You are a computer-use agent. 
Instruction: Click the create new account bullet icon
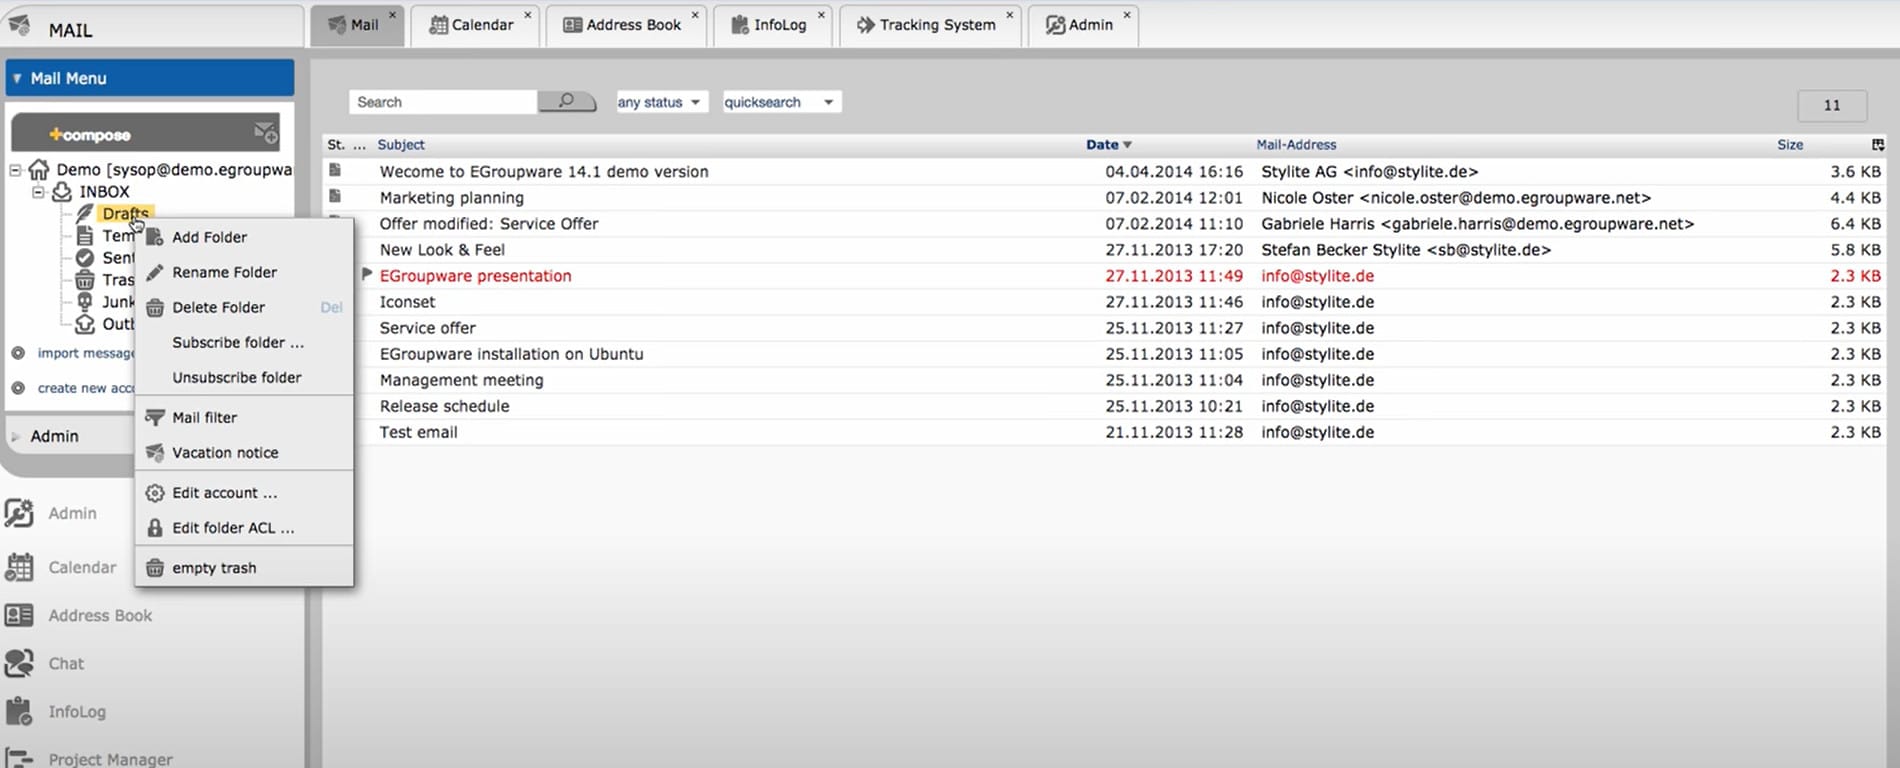click(x=18, y=388)
